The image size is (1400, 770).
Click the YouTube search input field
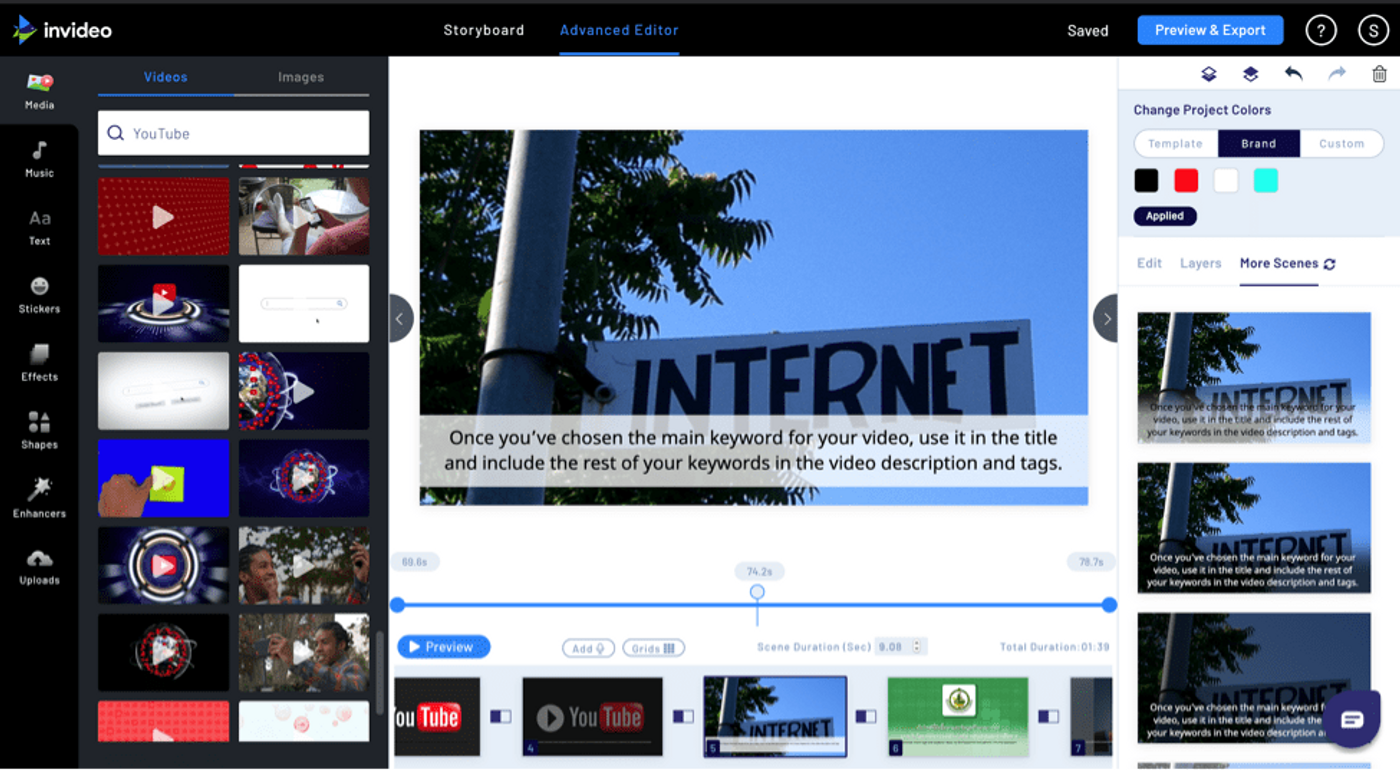click(x=234, y=133)
